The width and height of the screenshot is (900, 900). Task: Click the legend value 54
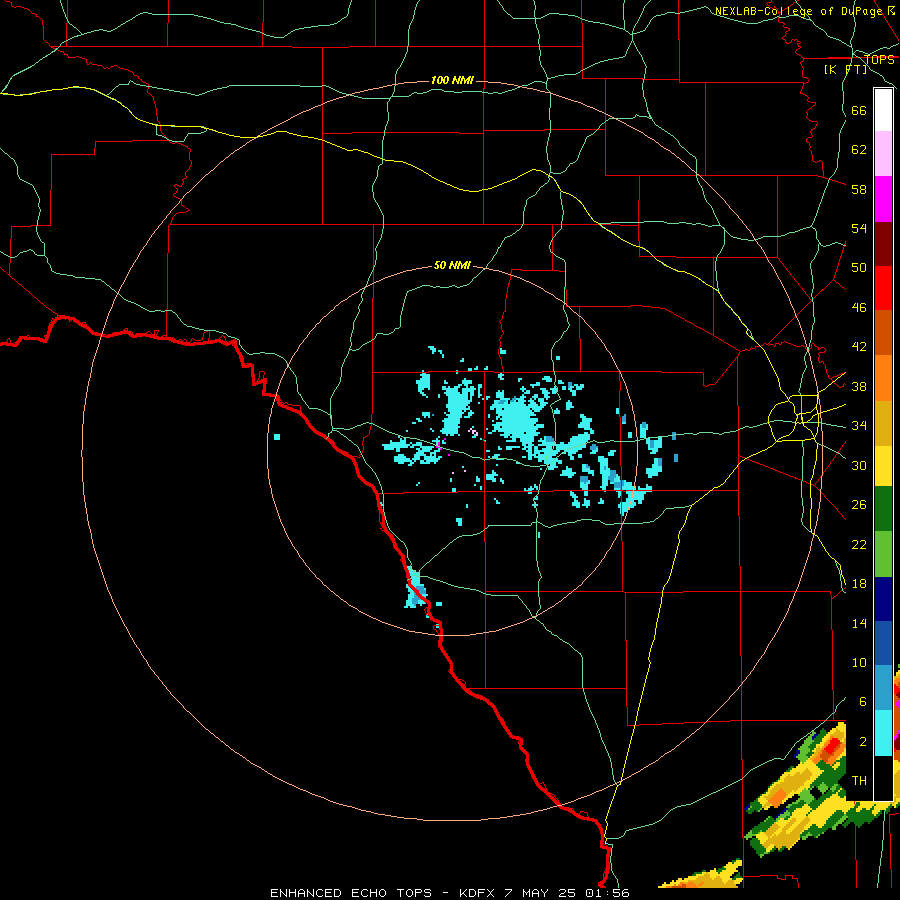point(859,228)
